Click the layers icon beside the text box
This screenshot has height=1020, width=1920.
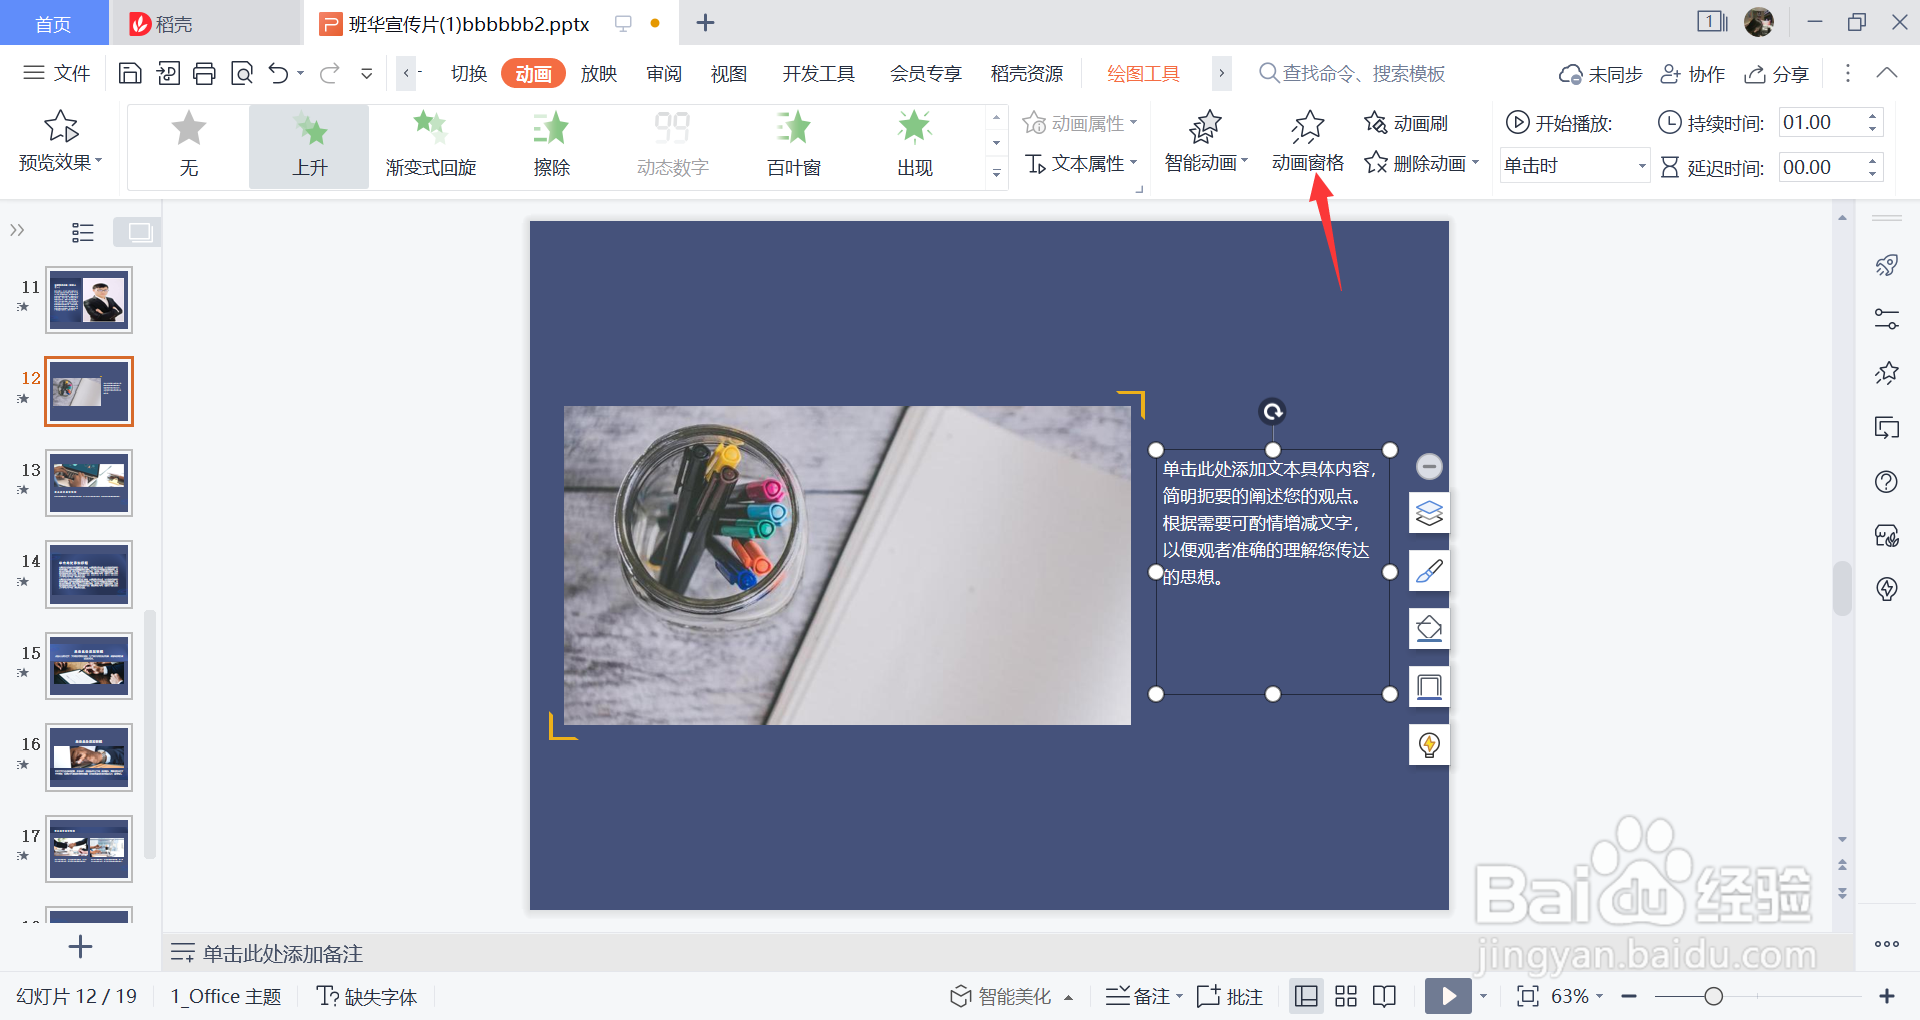click(1429, 513)
